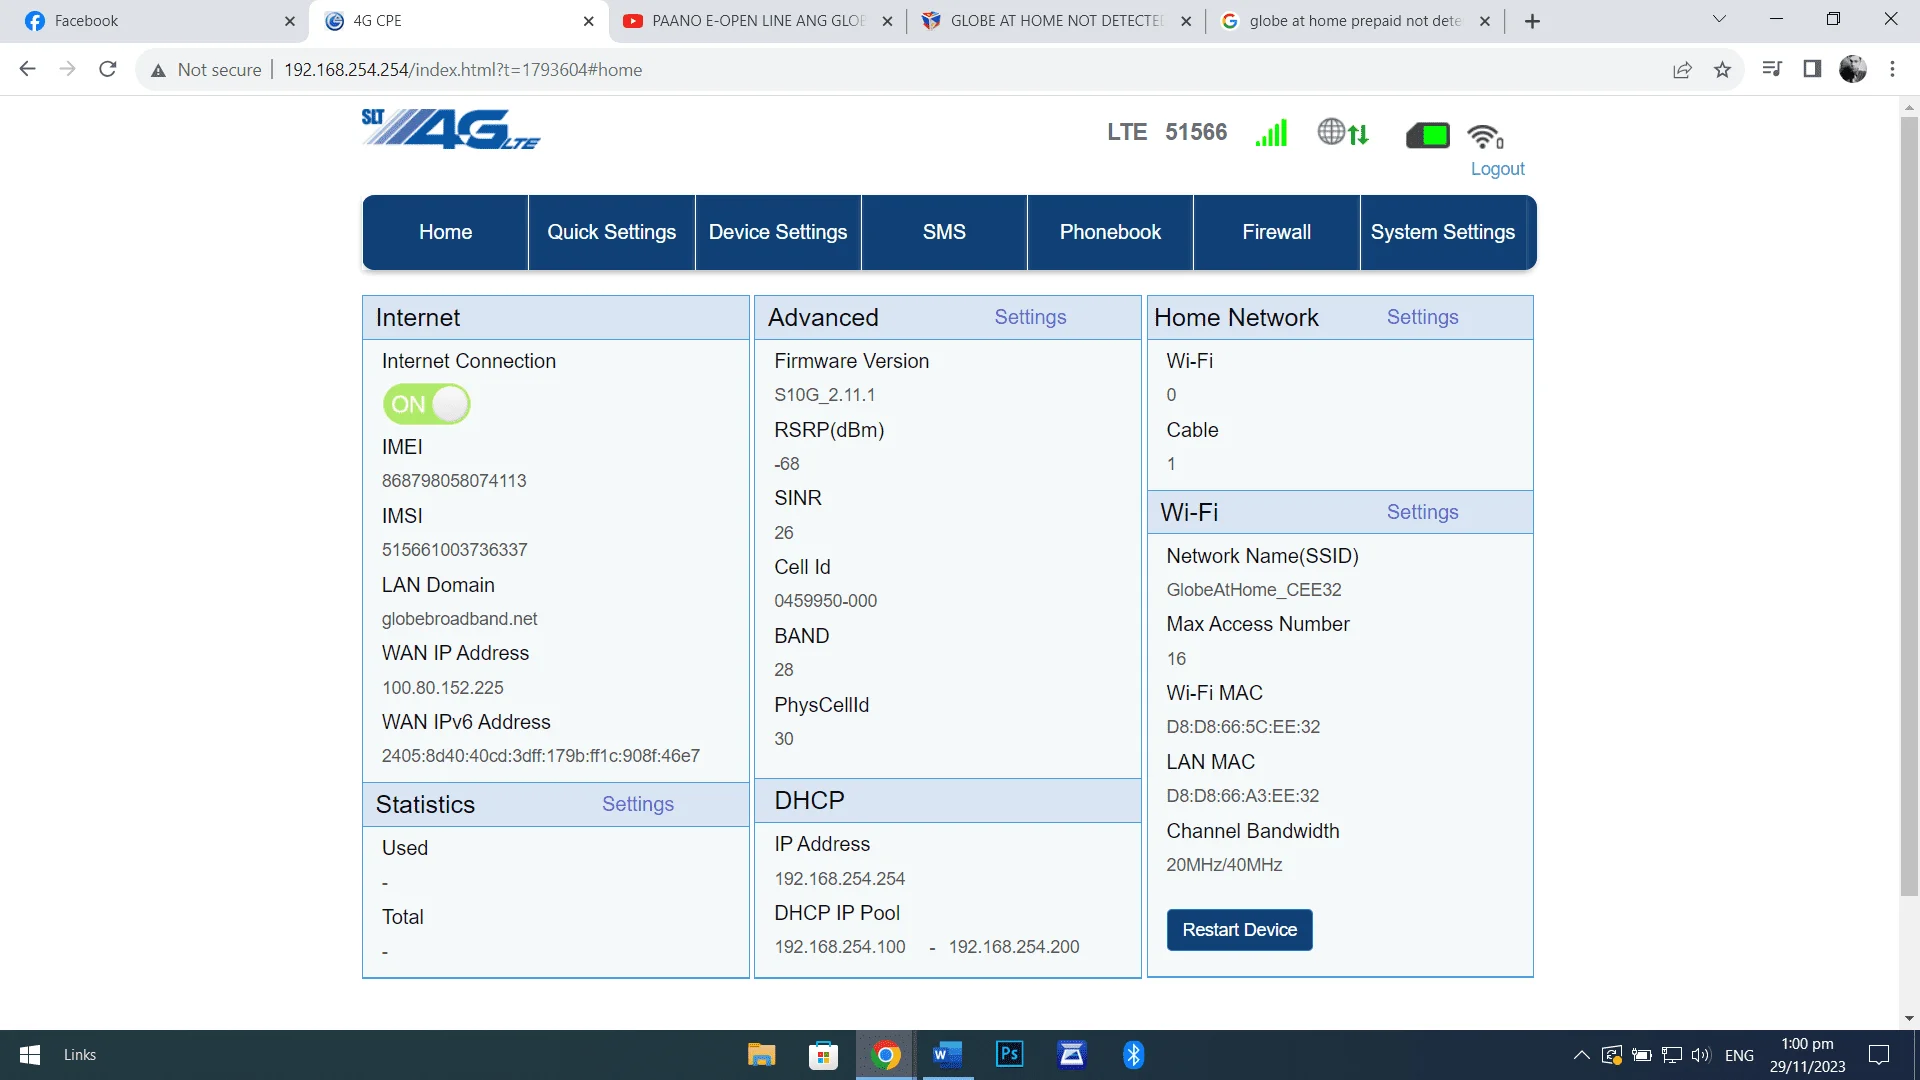Click the IMEI value 868798058074113
Image resolution: width=1920 pixels, height=1080 pixels.
pyautogui.click(x=454, y=481)
